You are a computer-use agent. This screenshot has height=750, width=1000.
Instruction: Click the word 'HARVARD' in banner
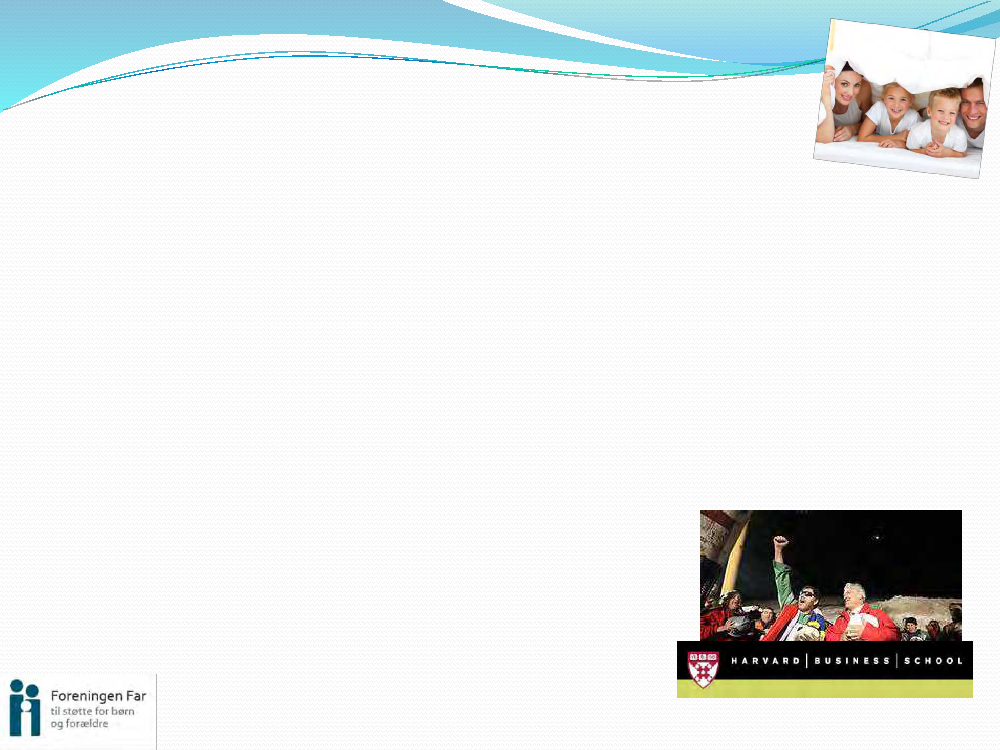point(765,661)
